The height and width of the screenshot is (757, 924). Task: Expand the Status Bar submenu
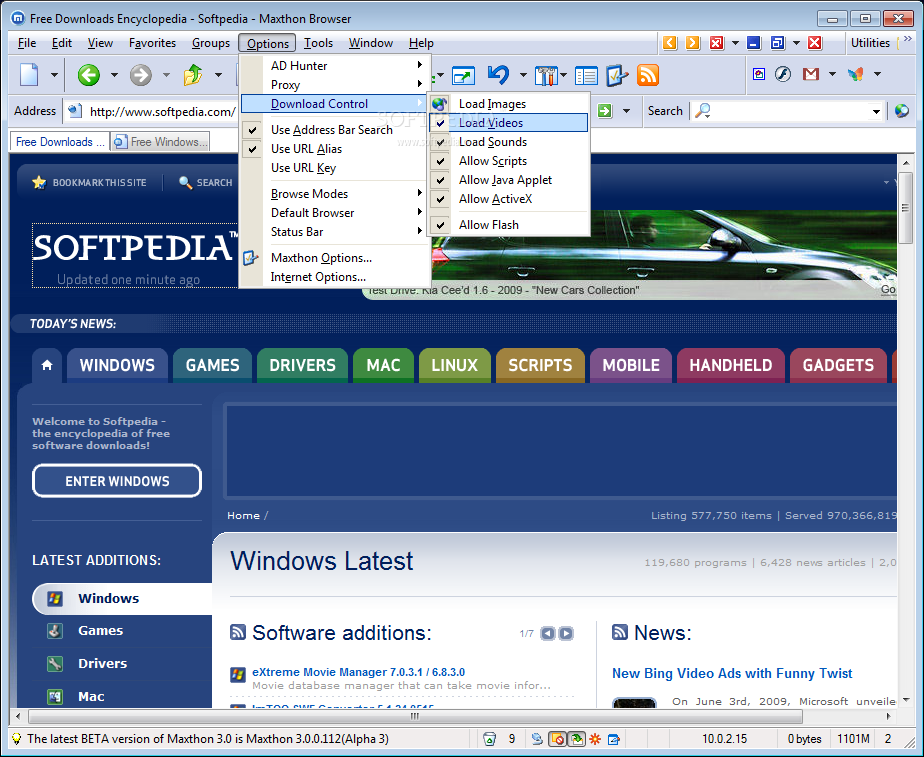pos(335,232)
